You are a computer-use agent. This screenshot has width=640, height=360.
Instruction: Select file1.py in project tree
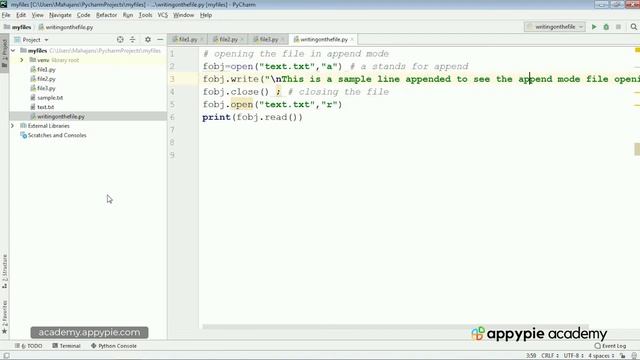(x=46, y=69)
